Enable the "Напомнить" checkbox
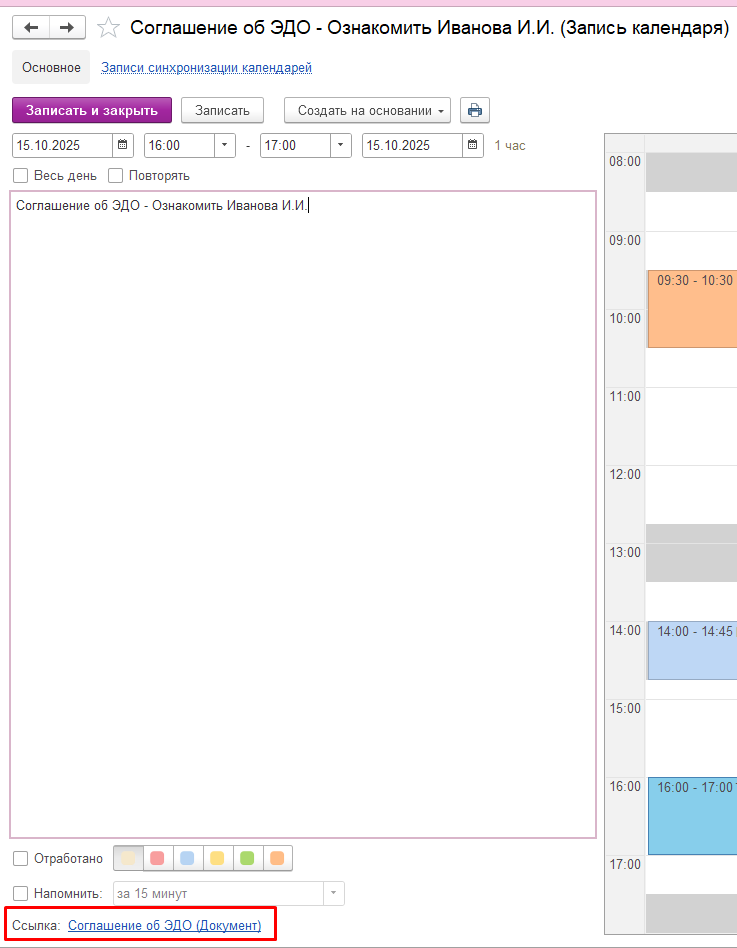Image resolution: width=737 pixels, height=948 pixels. 21,893
